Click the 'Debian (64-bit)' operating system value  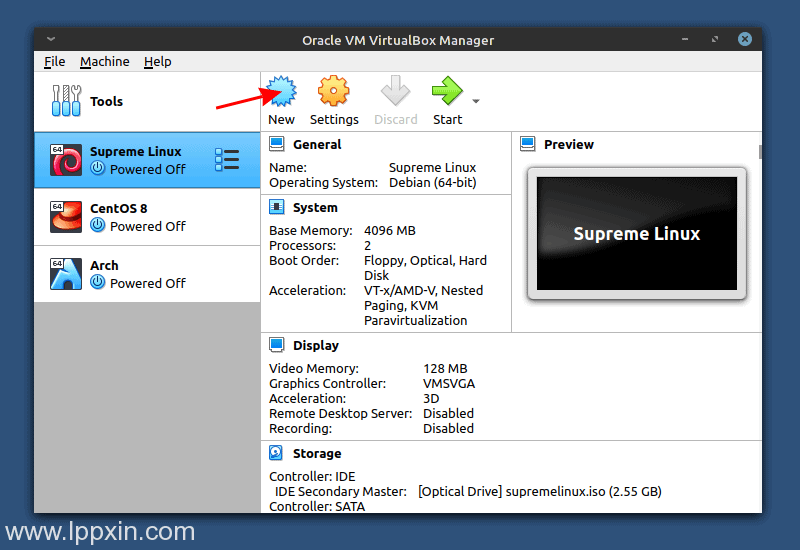click(433, 182)
